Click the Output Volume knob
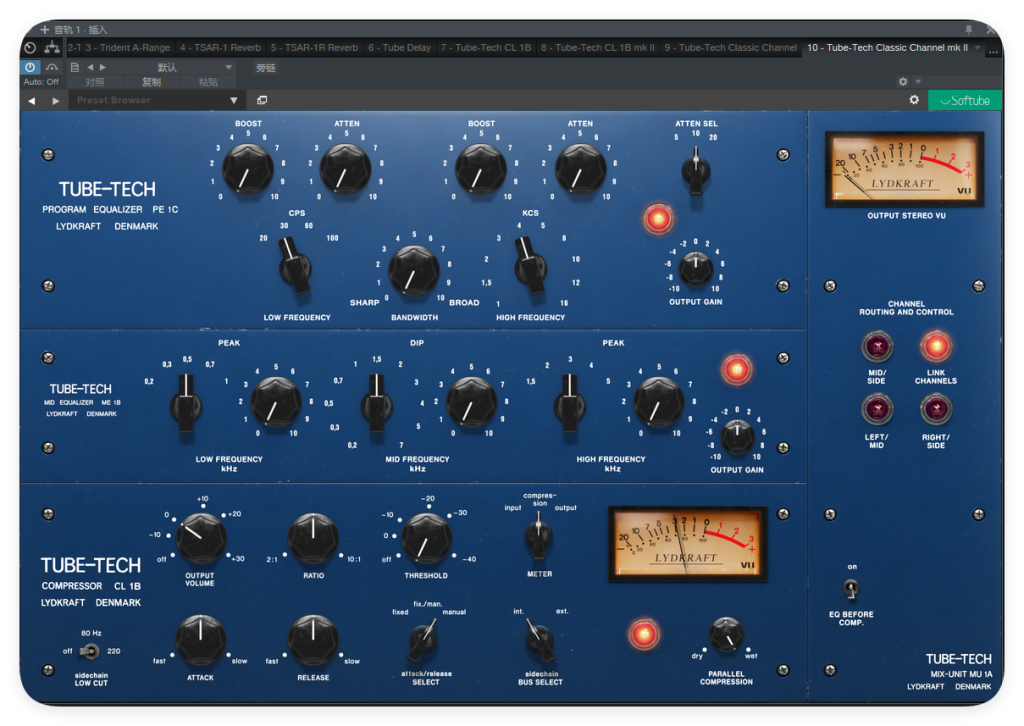Viewport: 1024px width, 726px height. (x=201, y=539)
